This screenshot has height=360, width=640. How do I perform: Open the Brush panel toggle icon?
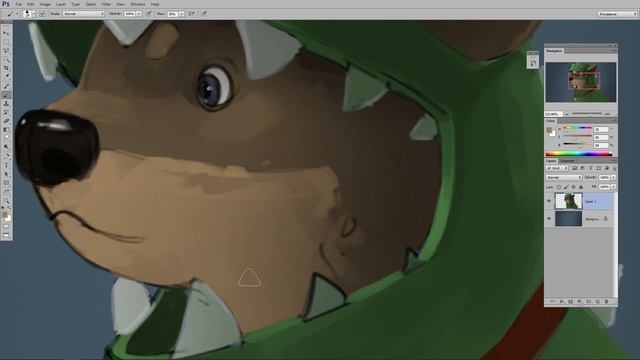point(42,13)
